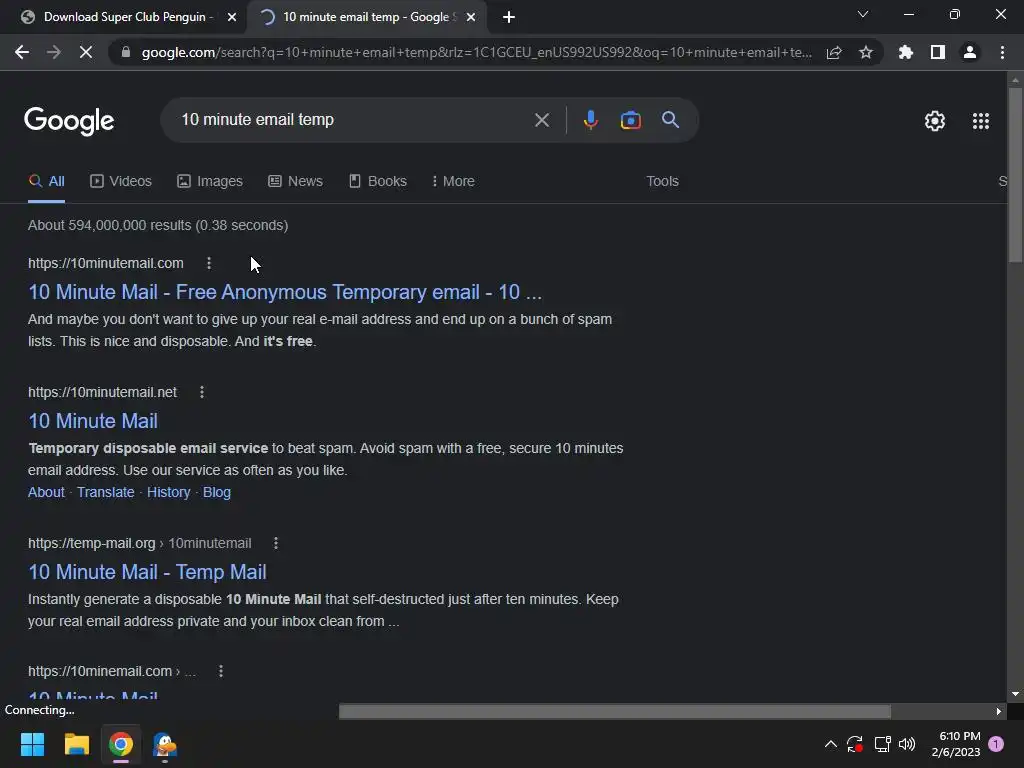
Task: Click the https://temp-mail.org URL text
Action: pyautogui.click(x=91, y=543)
